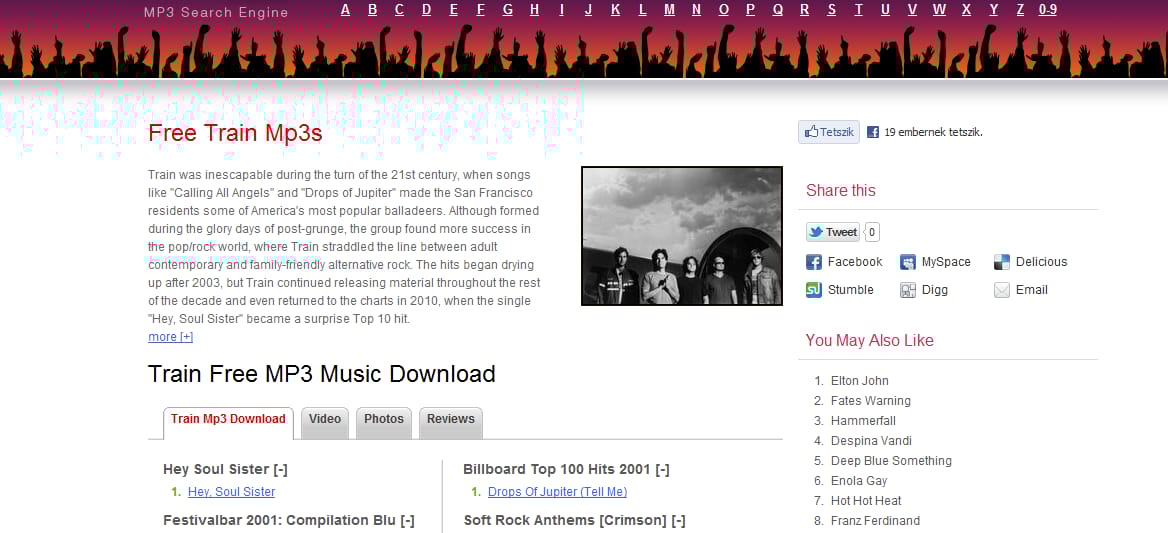Browse artists starting with letter T
The image size is (1168, 533).
(858, 10)
